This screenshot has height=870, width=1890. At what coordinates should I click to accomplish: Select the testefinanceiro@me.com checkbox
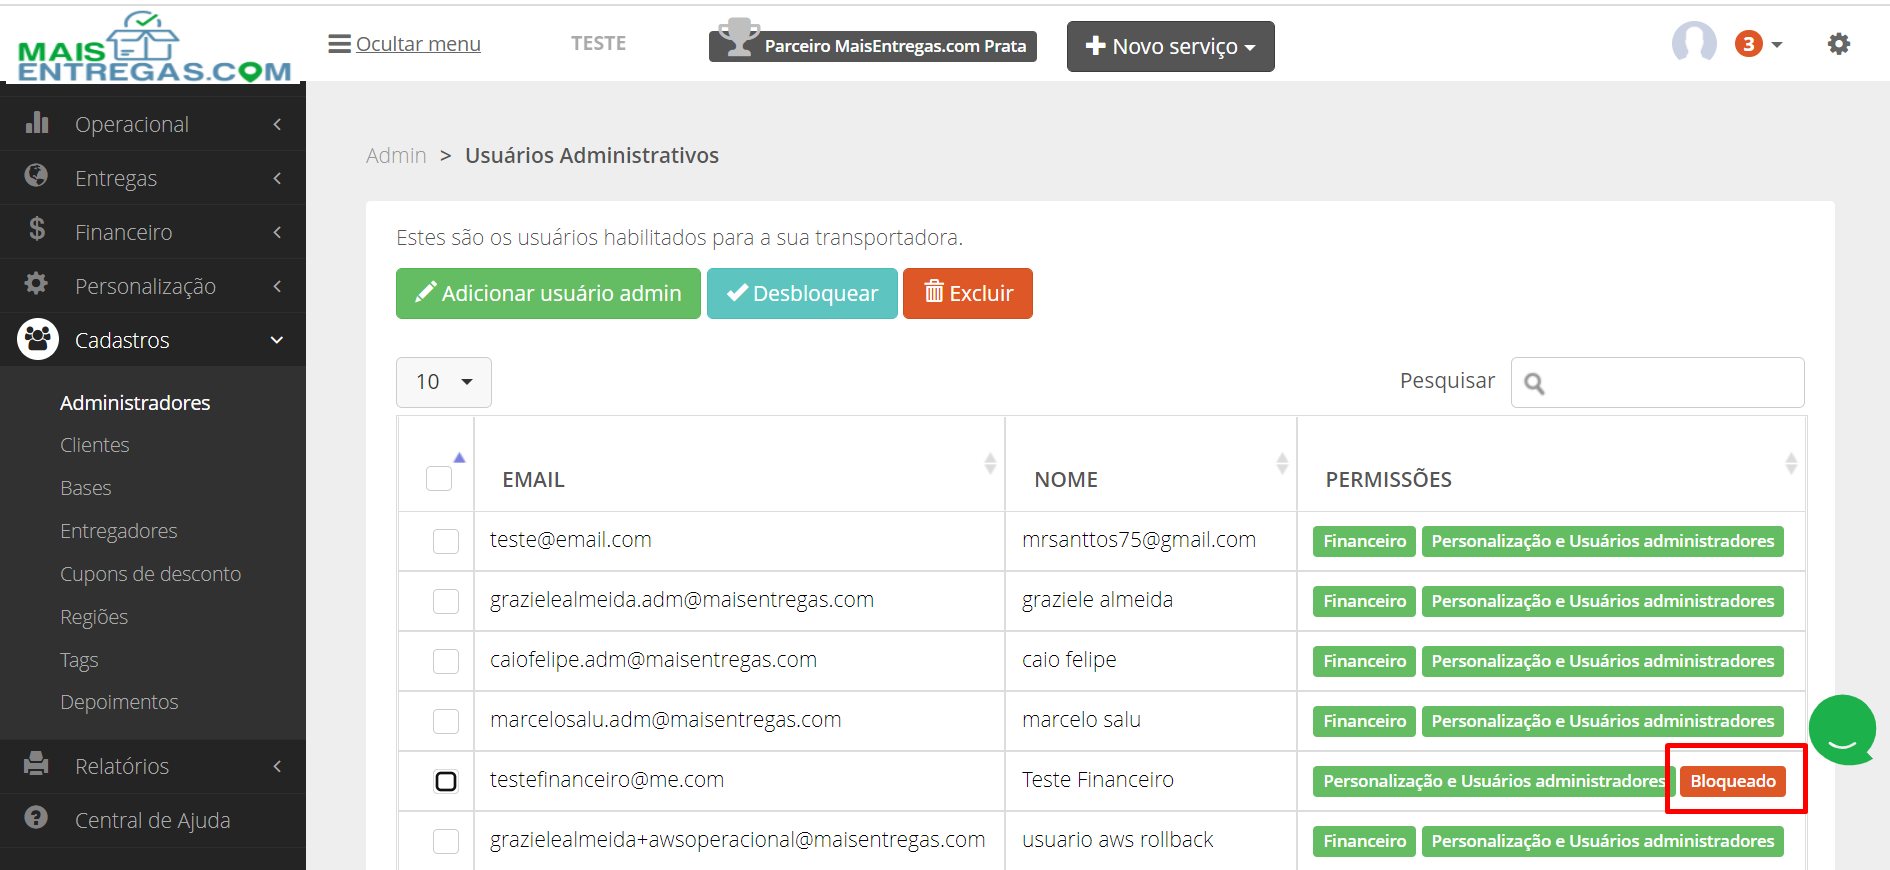click(x=446, y=781)
